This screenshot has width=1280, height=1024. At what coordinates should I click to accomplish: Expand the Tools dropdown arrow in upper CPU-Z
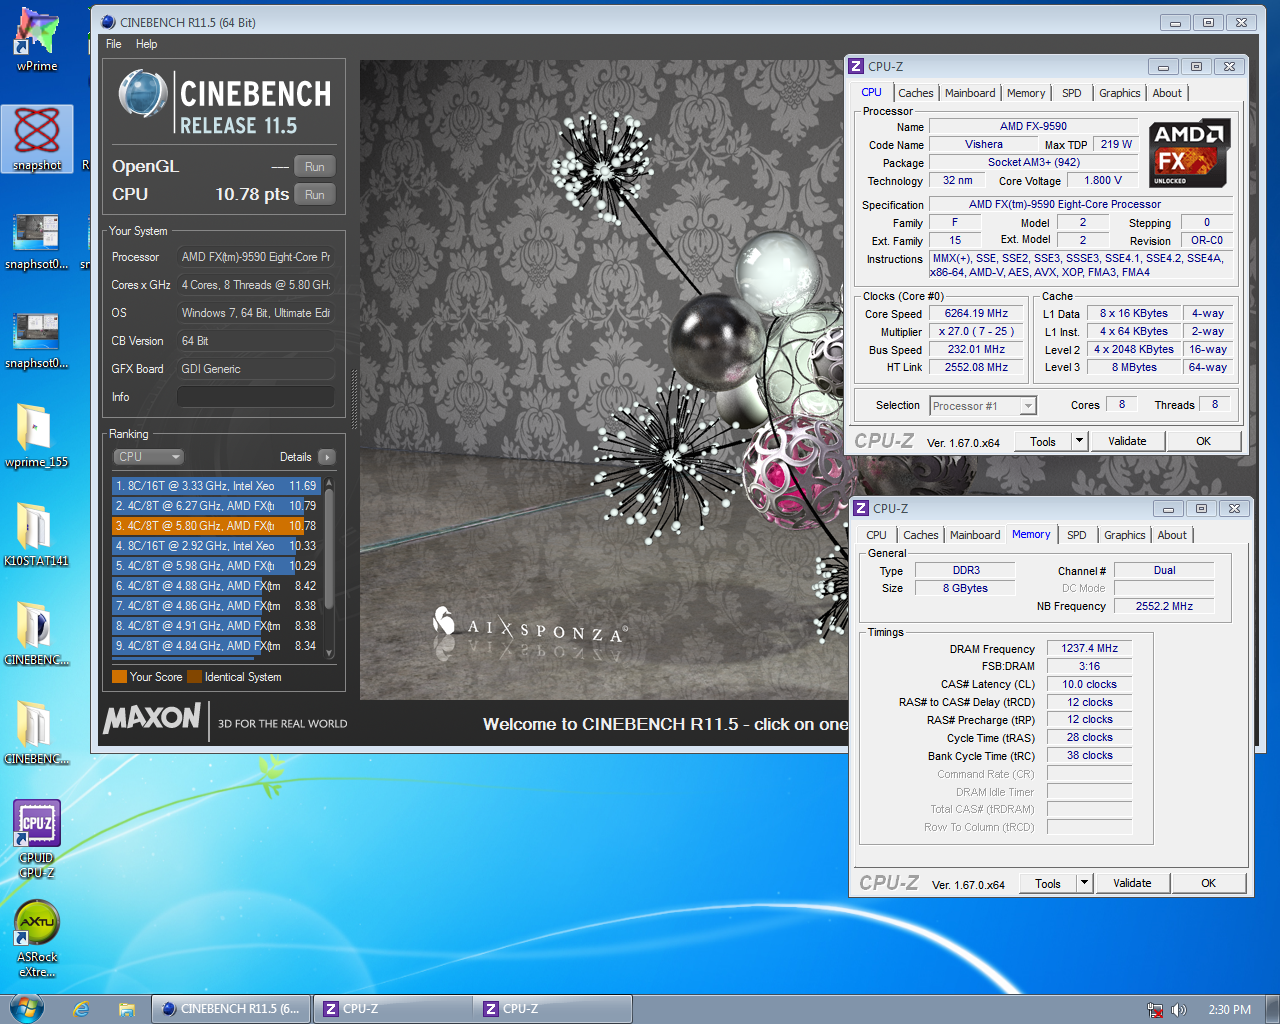pyautogui.click(x=1079, y=441)
